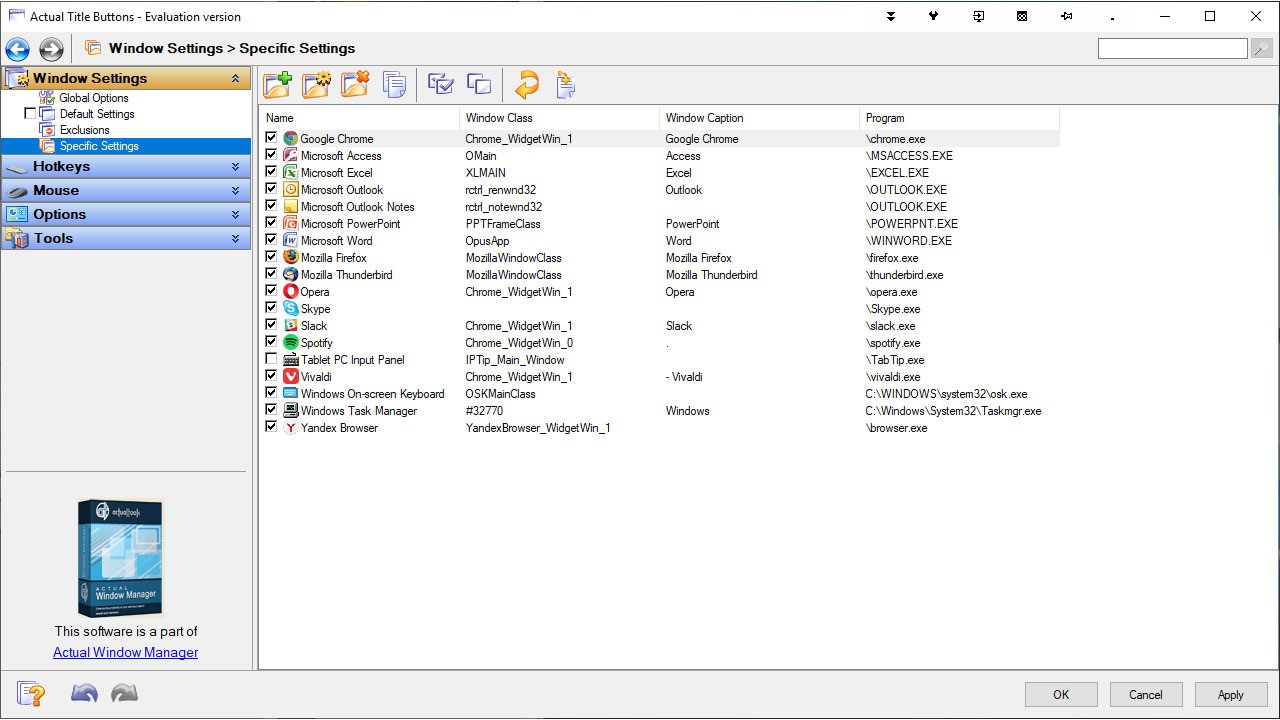This screenshot has width=1280, height=720.
Task: Open the setting template icon with gear
Action: click(x=317, y=84)
